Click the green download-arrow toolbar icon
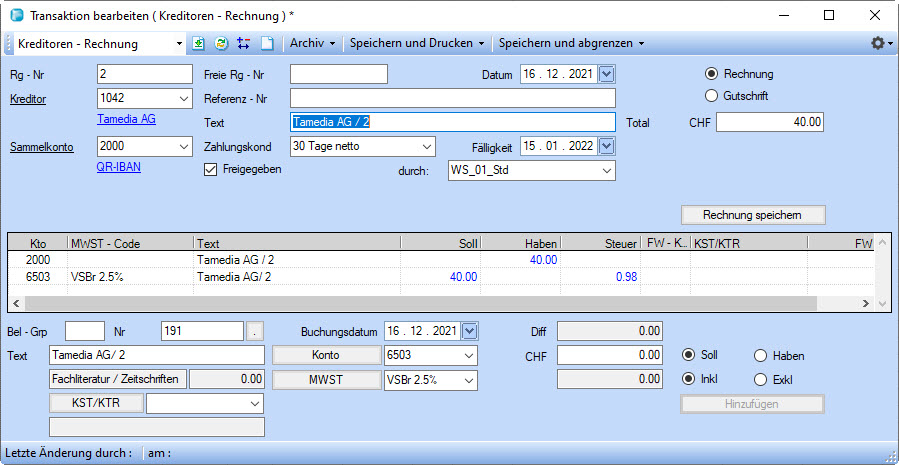899x465 pixels. [x=199, y=44]
